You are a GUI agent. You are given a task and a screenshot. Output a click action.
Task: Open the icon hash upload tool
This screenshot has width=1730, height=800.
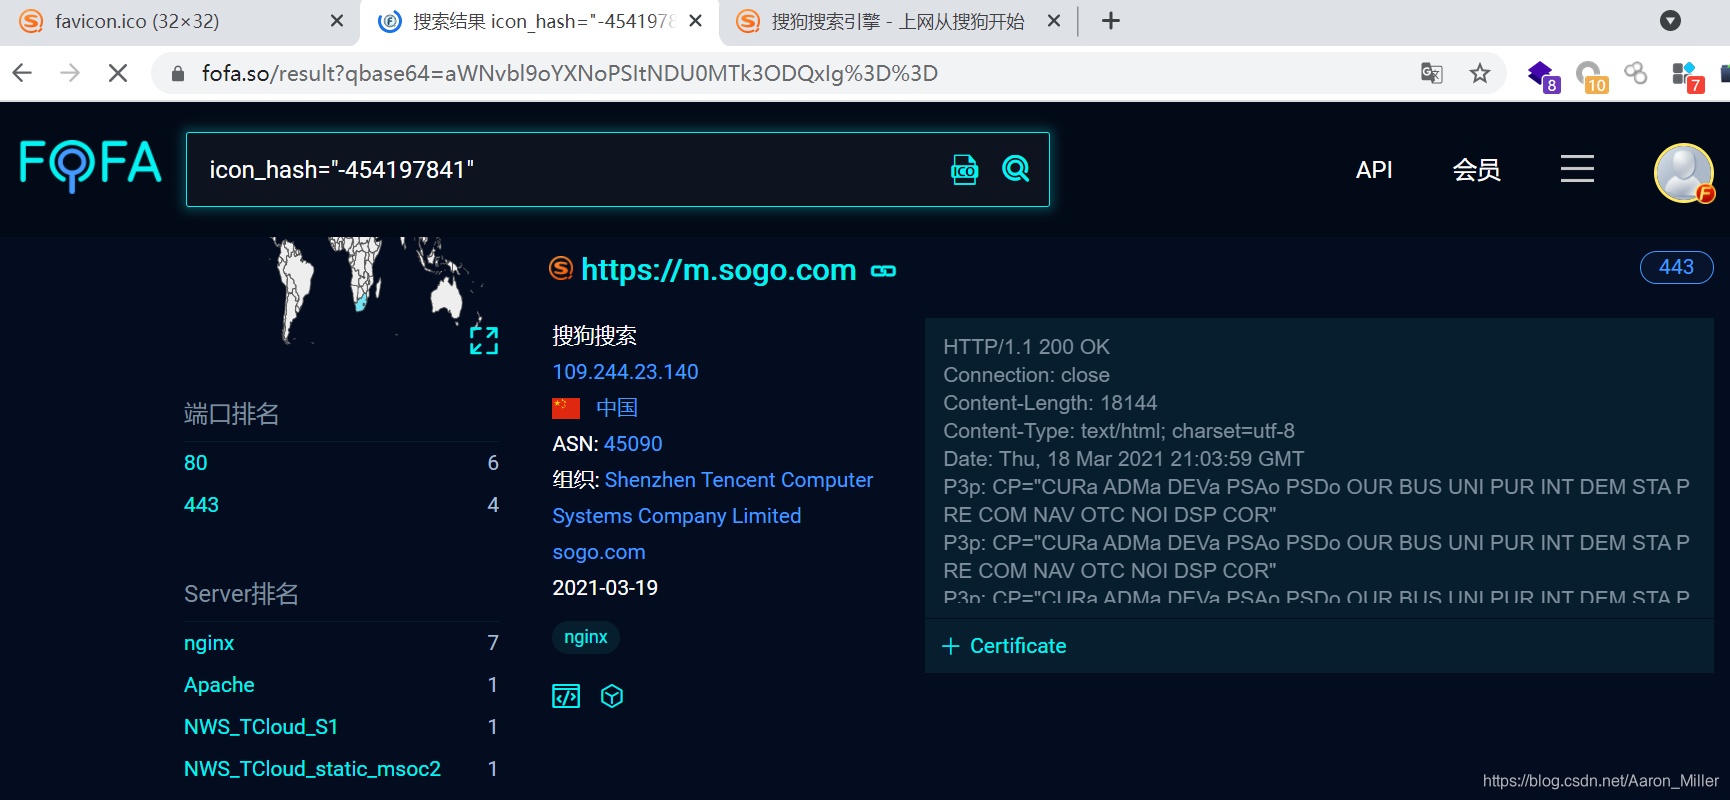pos(965,170)
